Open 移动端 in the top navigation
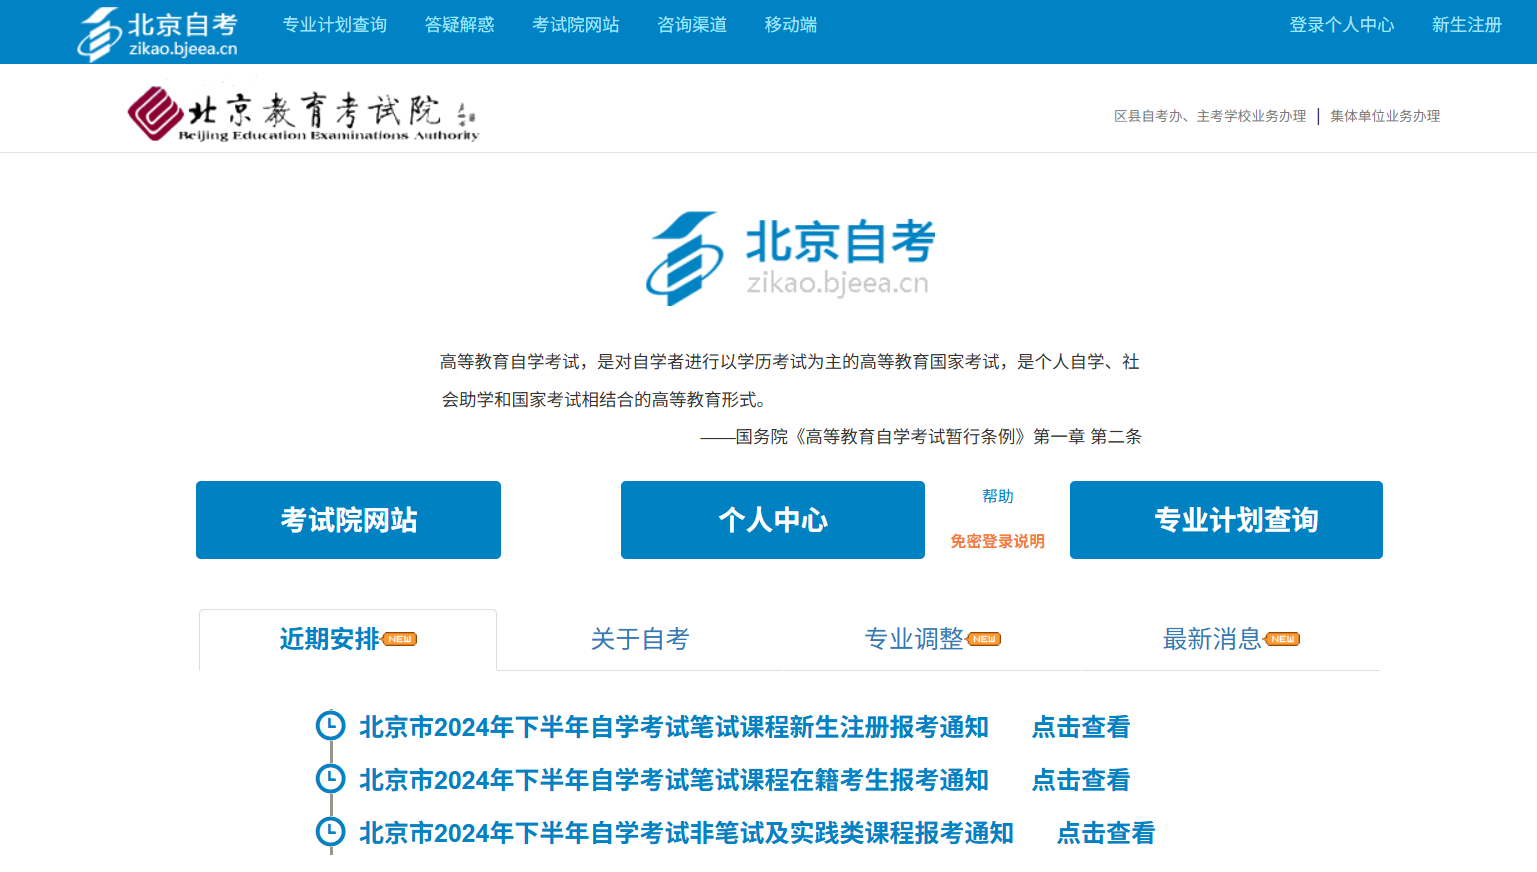This screenshot has width=1537, height=872. pos(791,25)
